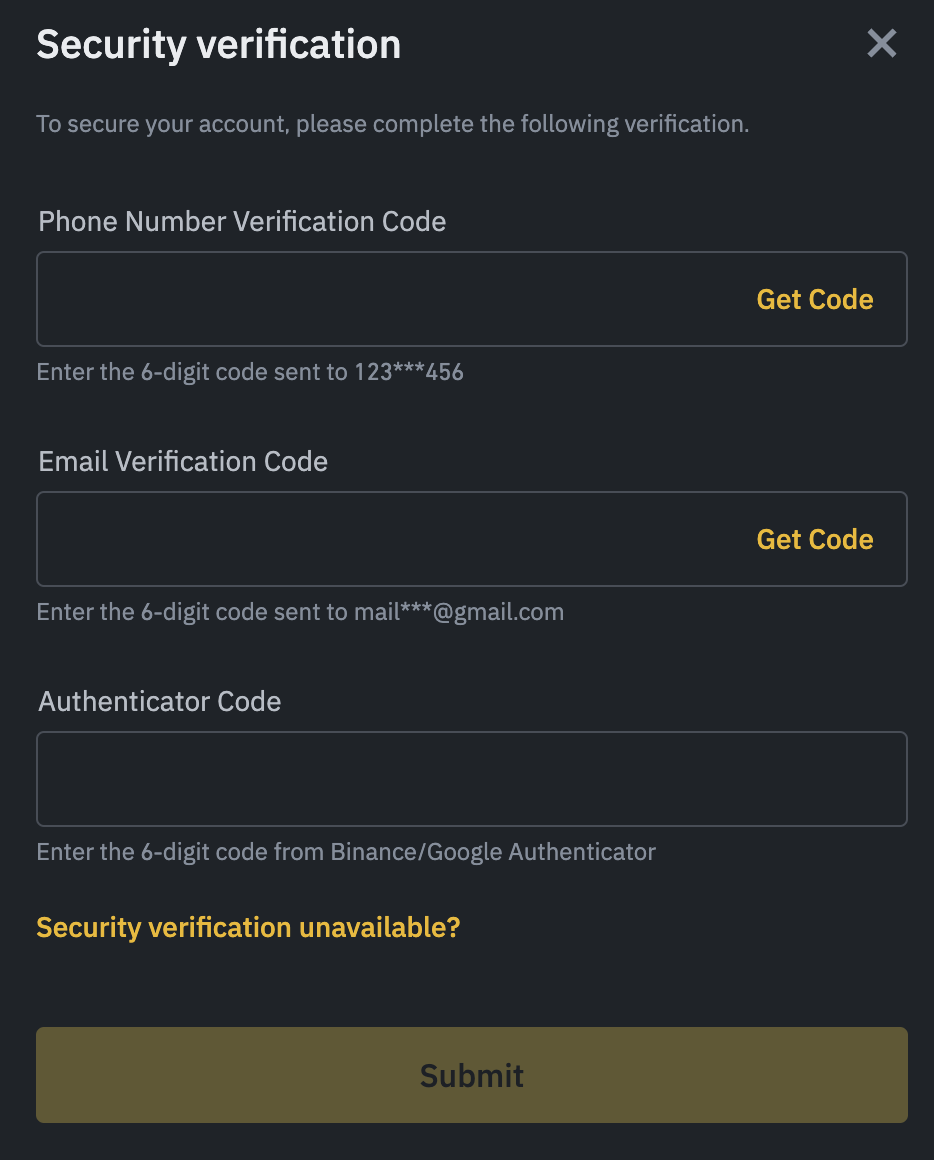Click 'Enter the 6-digit code' email hint
This screenshot has width=934, height=1160.
click(x=150, y=612)
